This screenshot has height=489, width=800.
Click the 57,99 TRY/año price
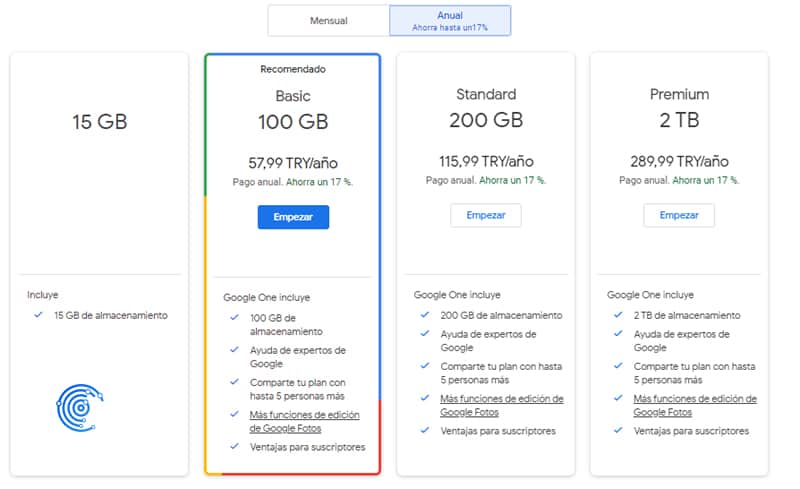click(293, 163)
